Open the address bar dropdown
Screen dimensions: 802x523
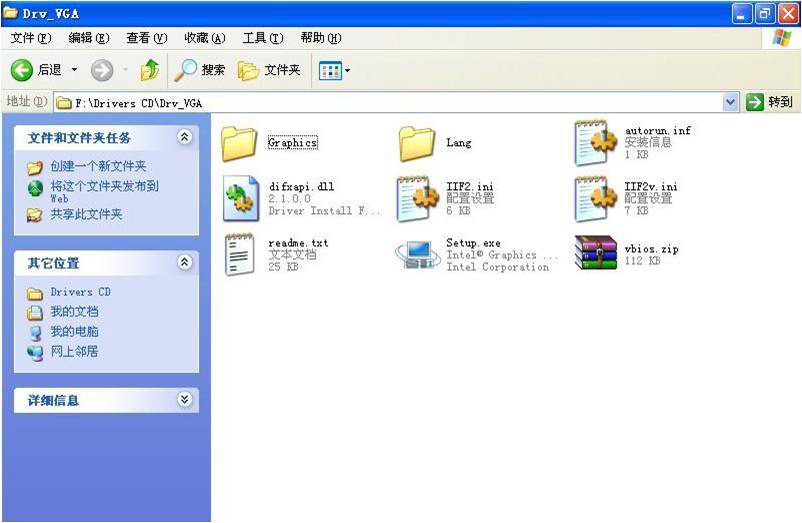coord(730,102)
